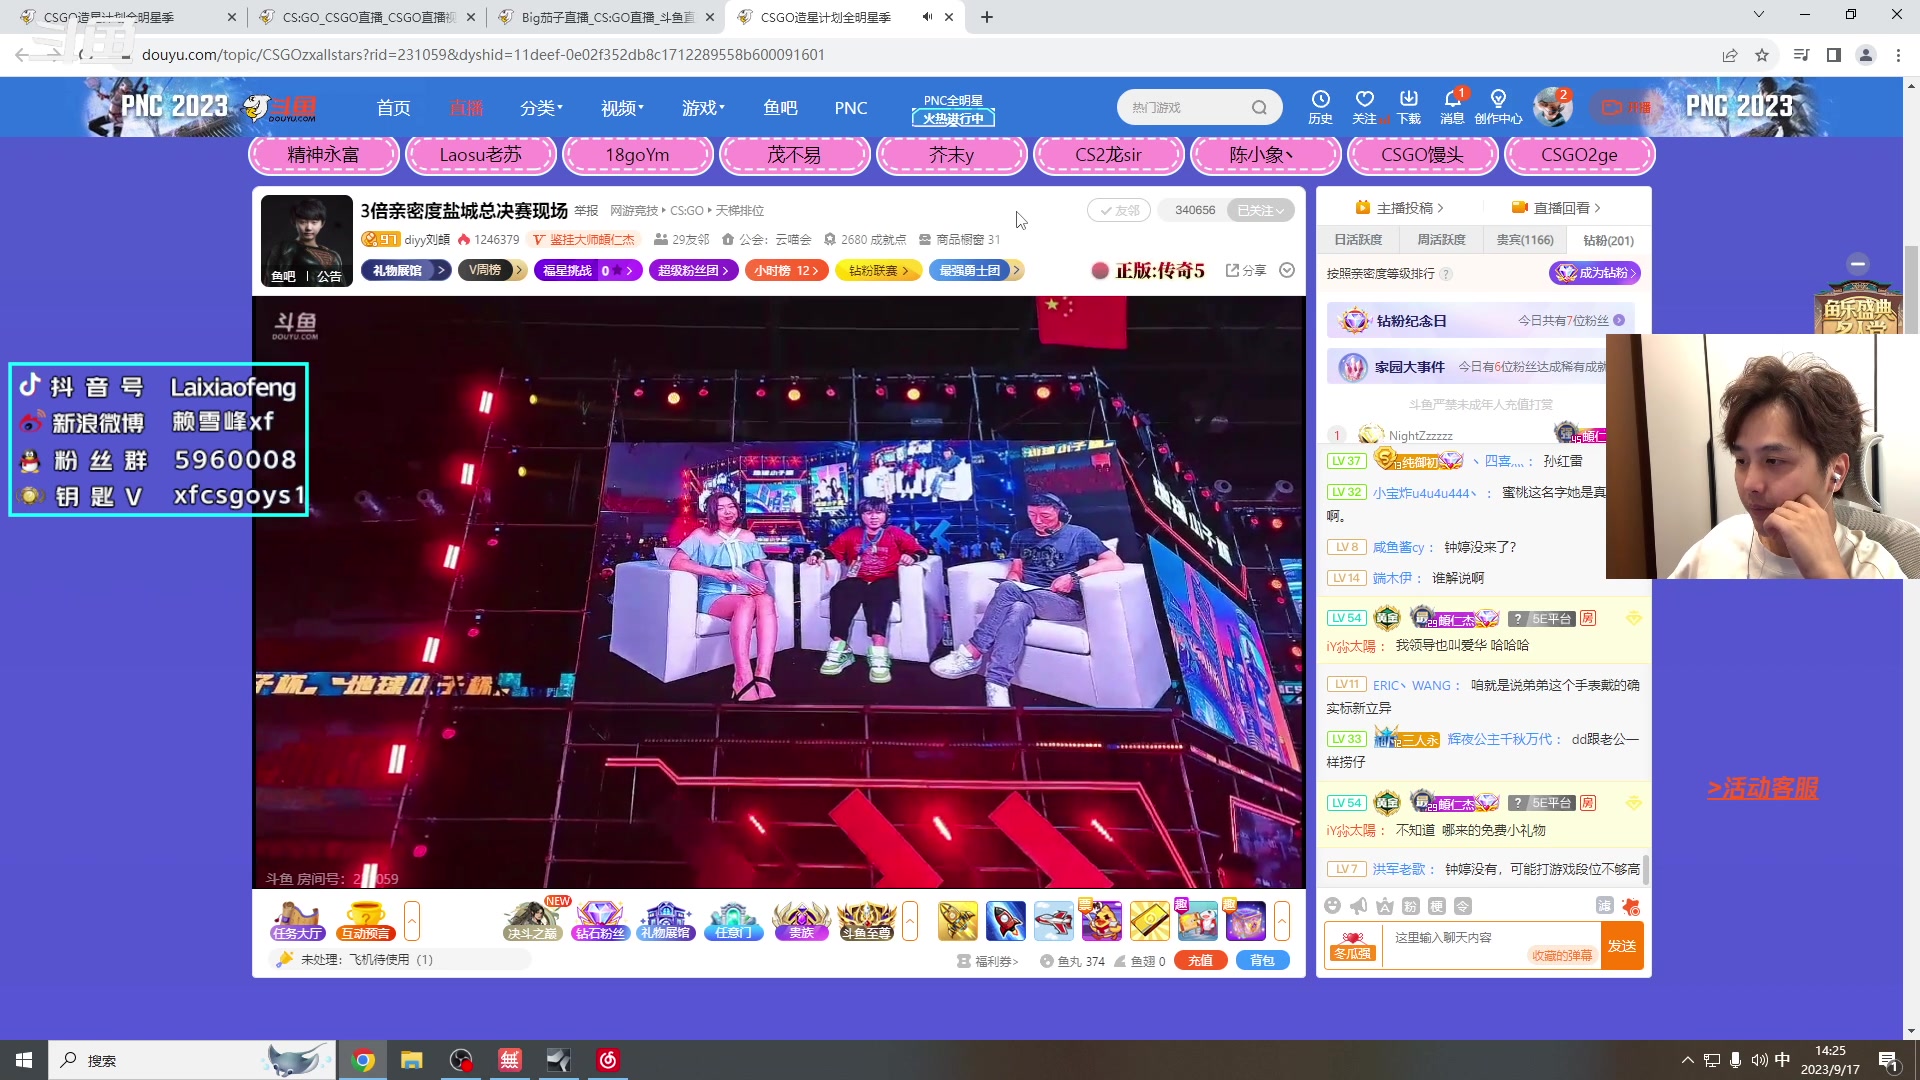Image resolution: width=1920 pixels, height=1080 pixels.
Task: Open 背包 backpack button
Action: pos(1262,961)
